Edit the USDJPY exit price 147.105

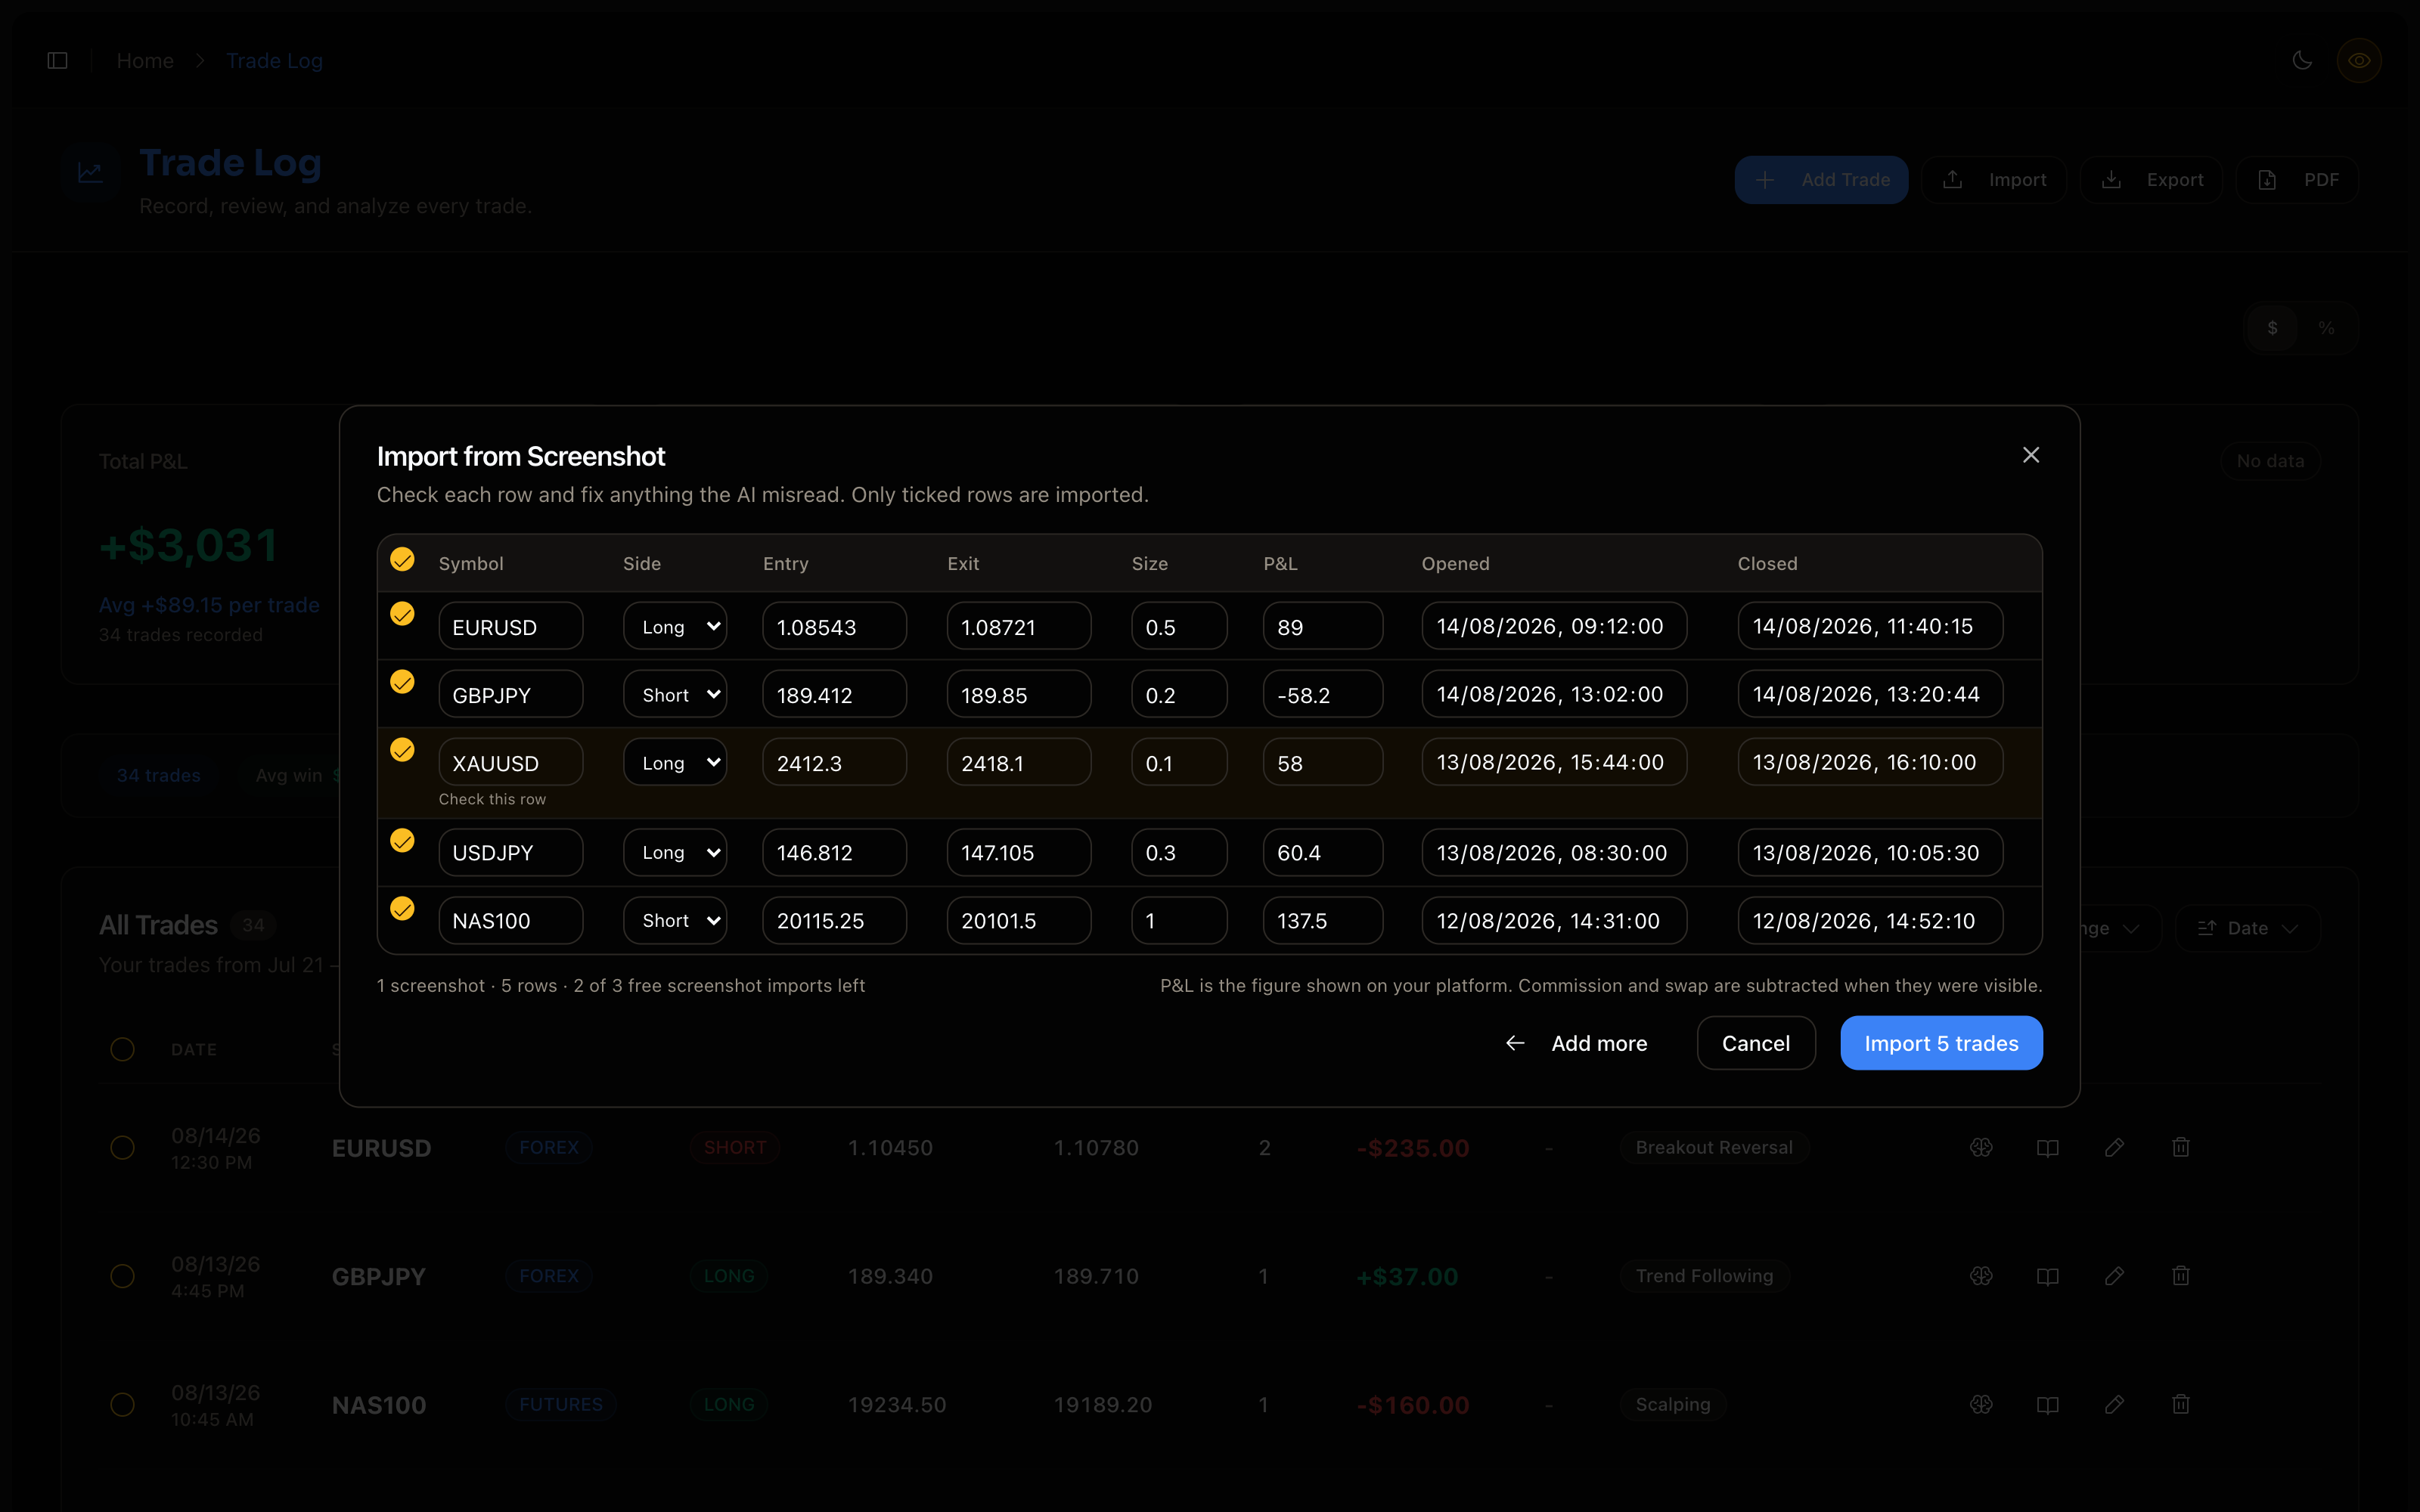pyautogui.click(x=1019, y=852)
